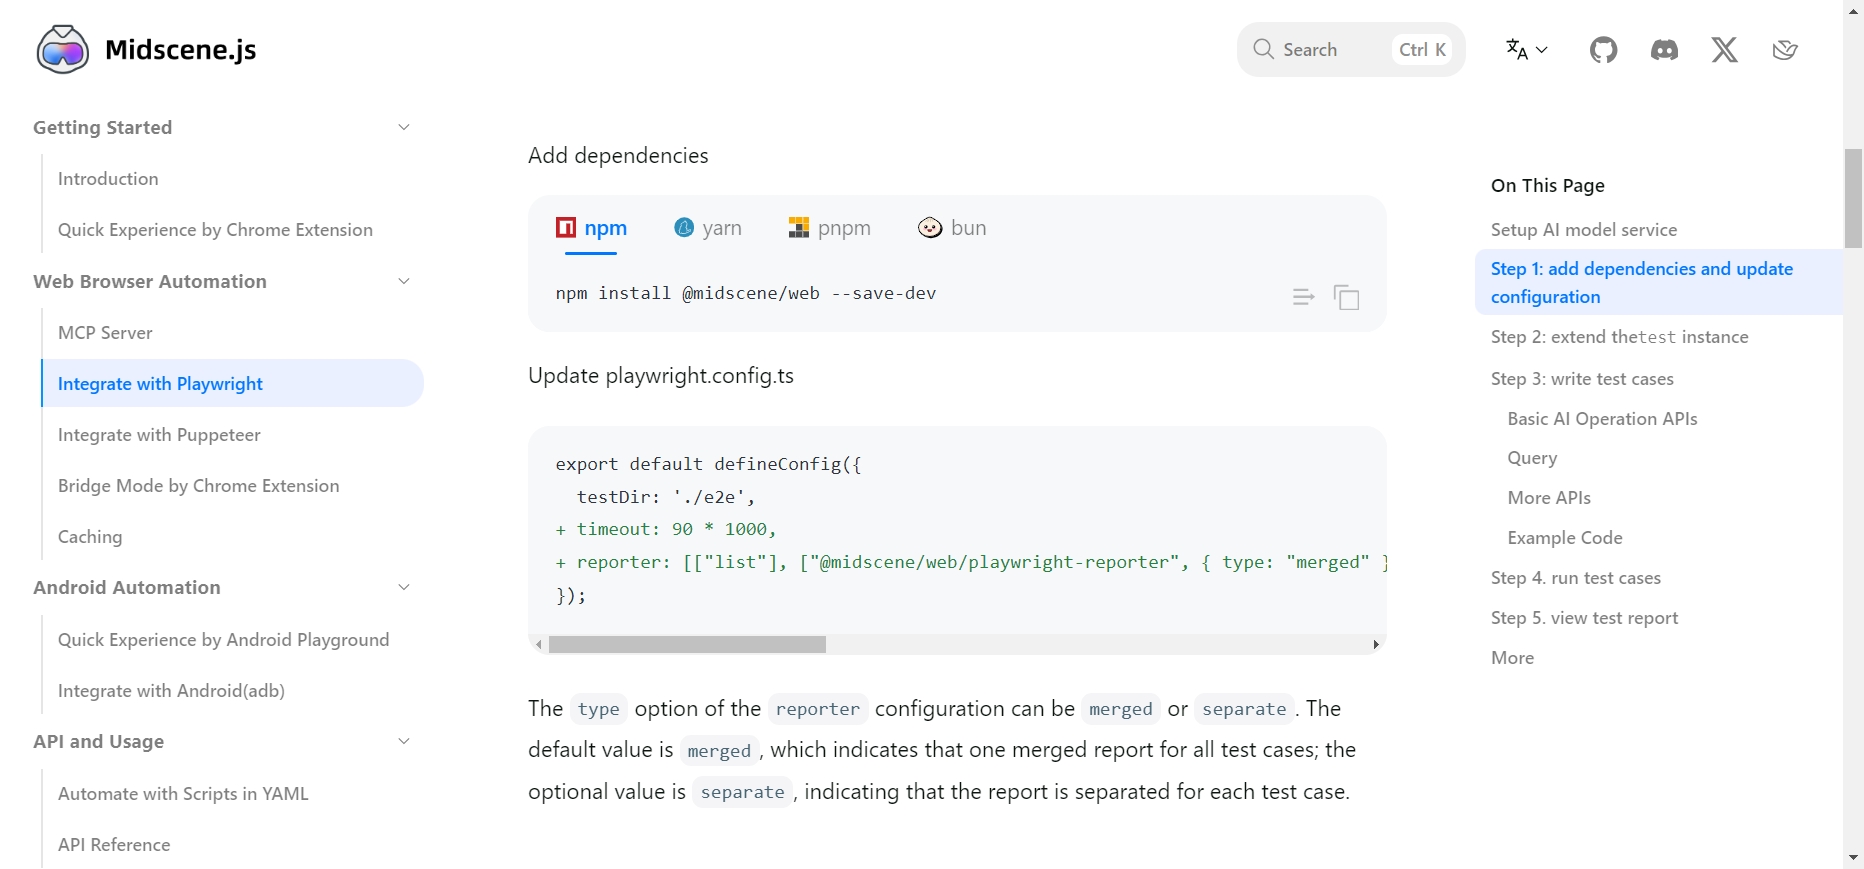Click the Search input box
Screen dimensions: 1864x869
(1351, 49)
